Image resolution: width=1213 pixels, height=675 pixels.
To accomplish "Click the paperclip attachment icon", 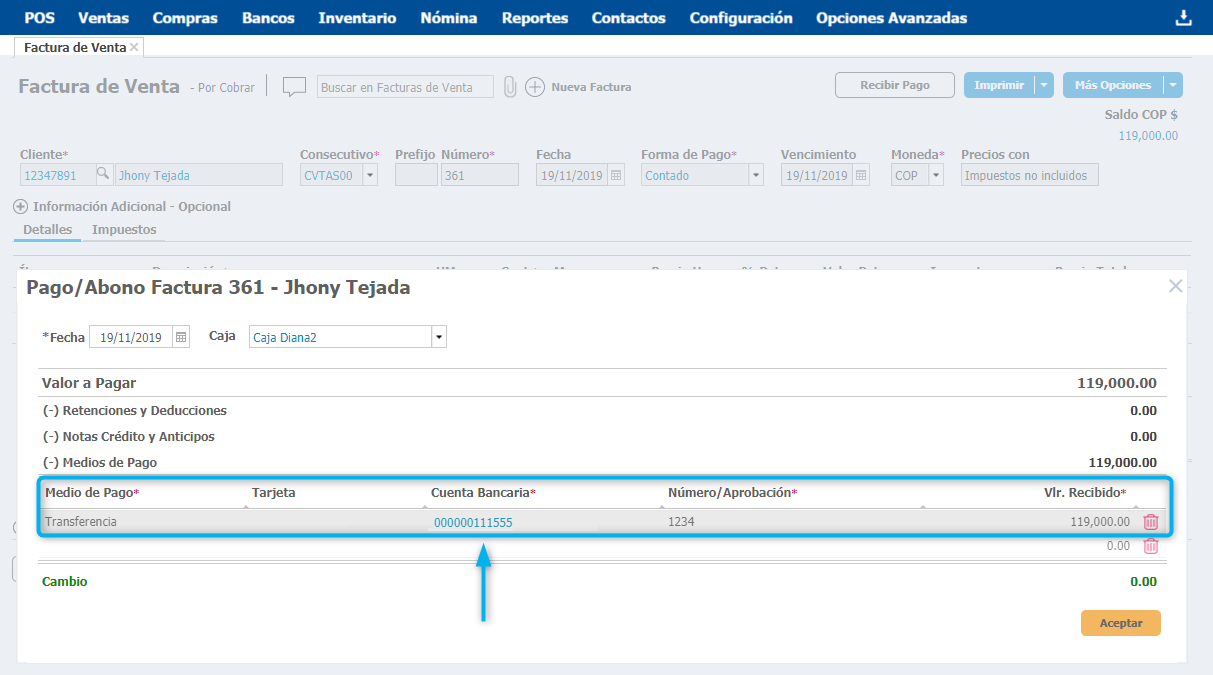I will pos(510,87).
